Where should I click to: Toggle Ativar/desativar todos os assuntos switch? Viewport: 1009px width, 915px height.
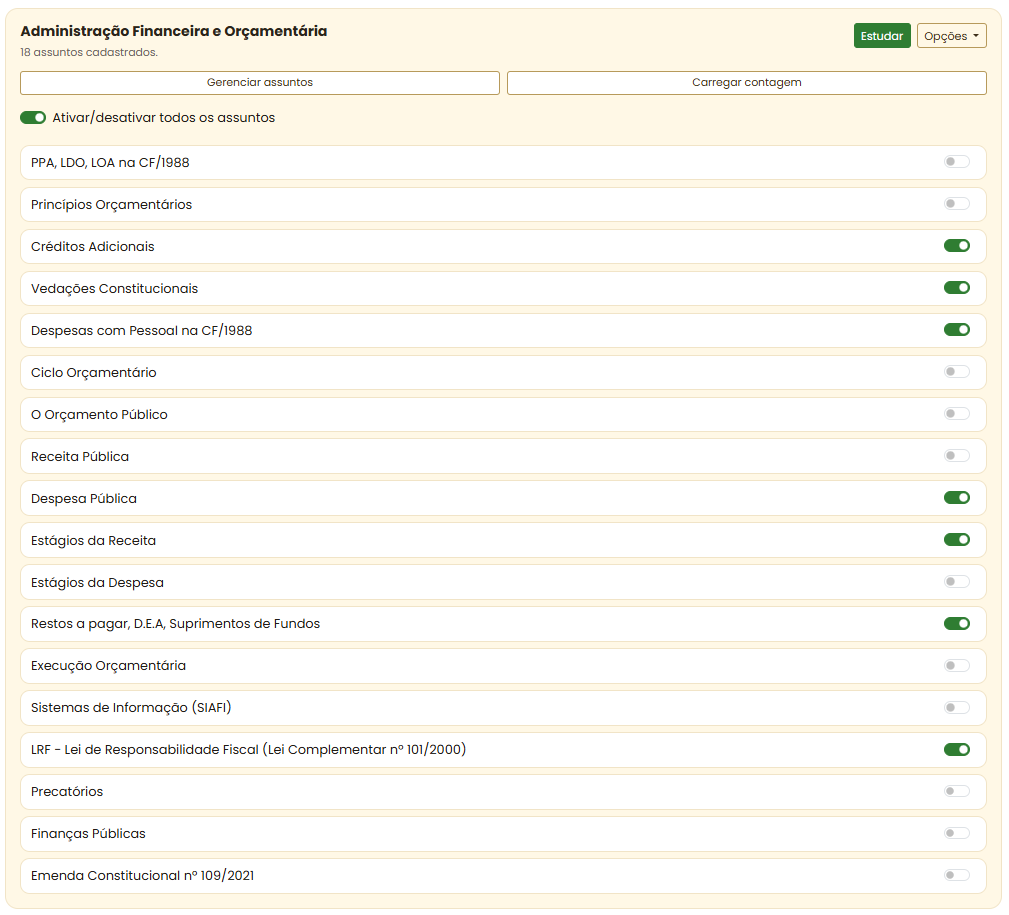33,118
